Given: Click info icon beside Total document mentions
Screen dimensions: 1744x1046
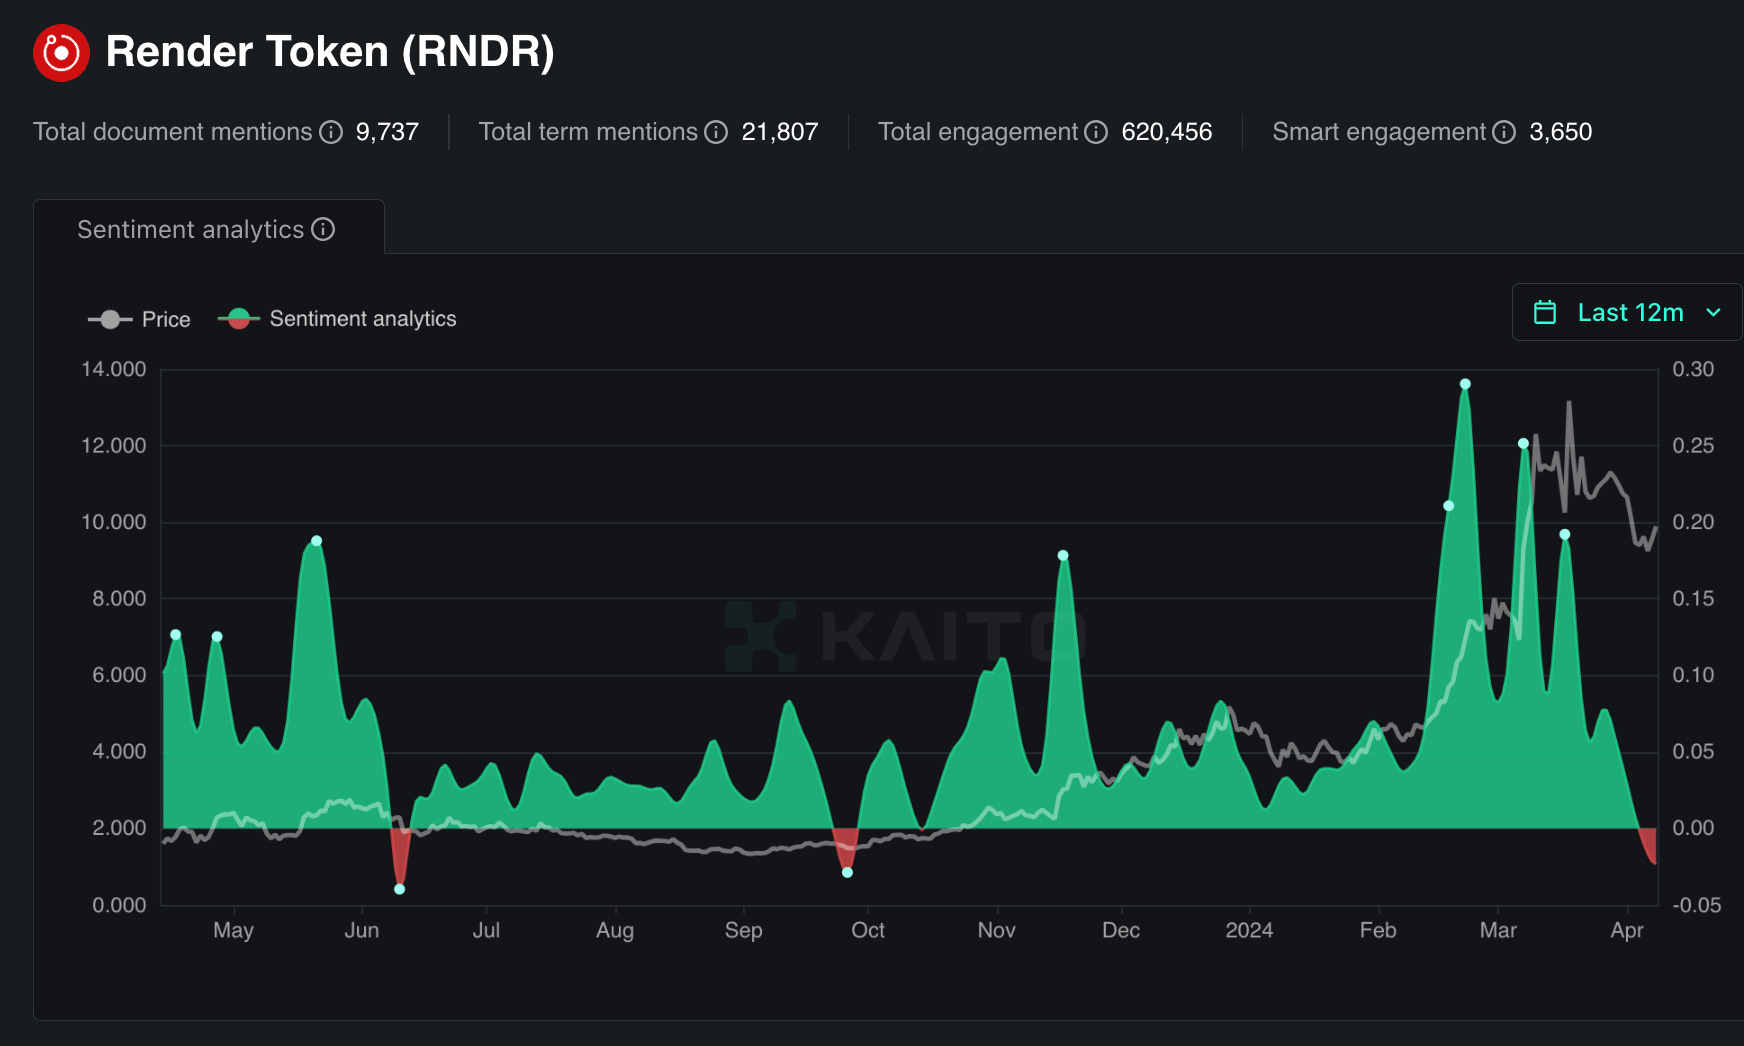Looking at the screenshot, I should (x=331, y=132).
